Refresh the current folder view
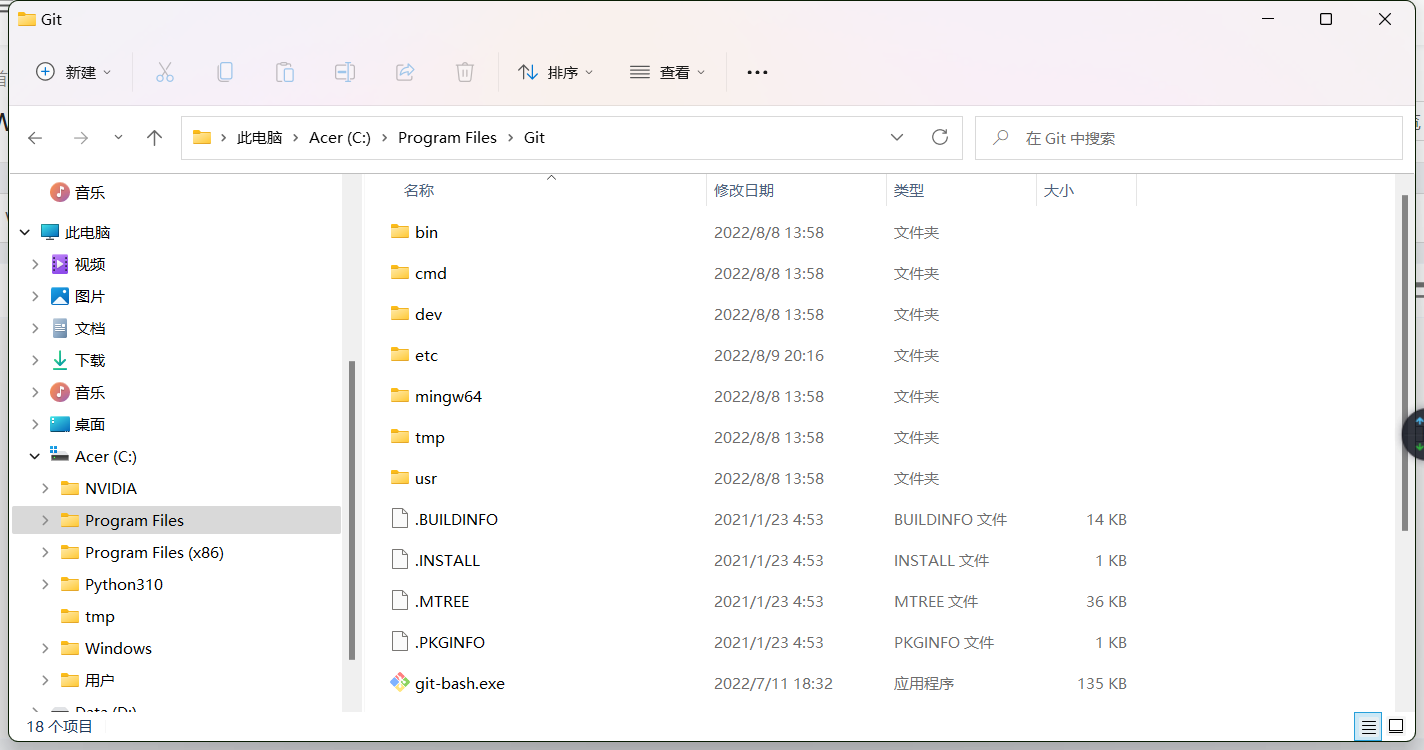Viewport: 1424px width, 750px height. click(x=939, y=138)
